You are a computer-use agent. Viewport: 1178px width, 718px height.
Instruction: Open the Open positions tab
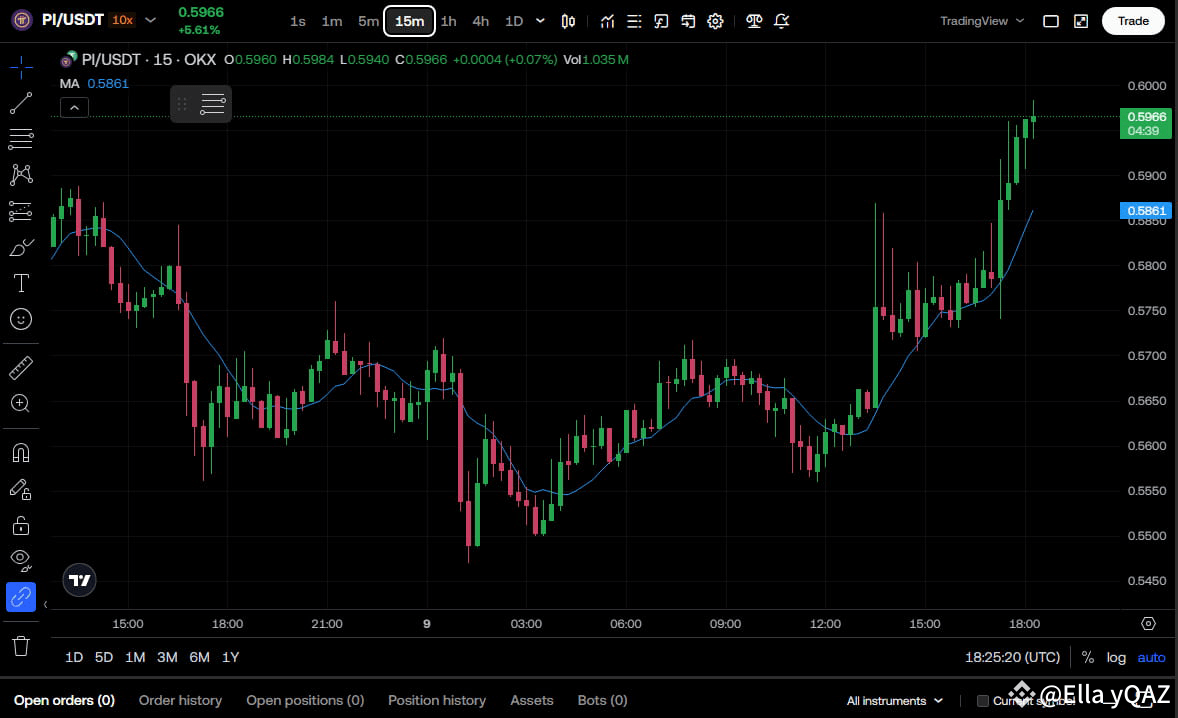pyautogui.click(x=305, y=700)
